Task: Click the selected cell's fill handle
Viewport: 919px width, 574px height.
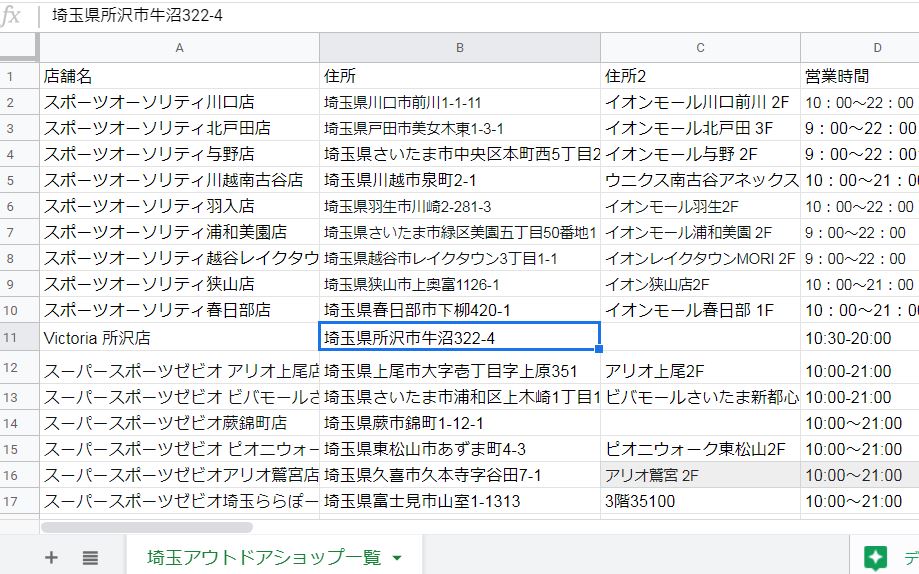Action: click(x=599, y=349)
